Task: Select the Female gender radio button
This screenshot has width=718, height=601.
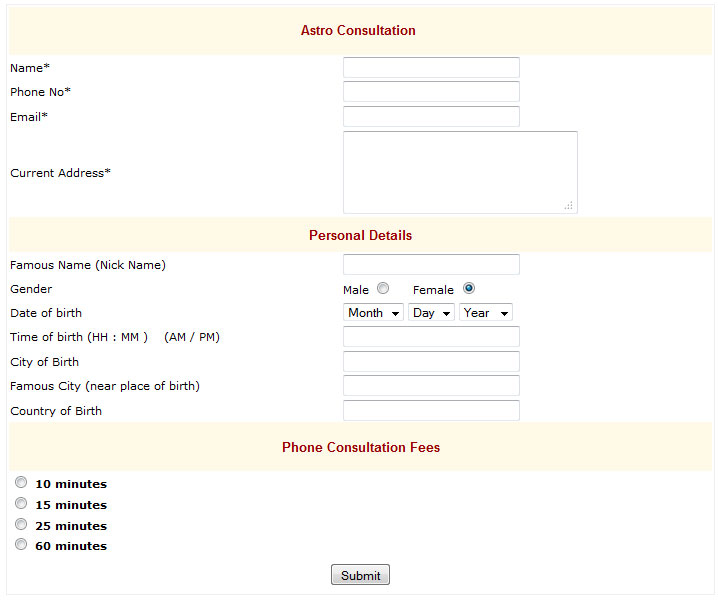Action: (468, 288)
